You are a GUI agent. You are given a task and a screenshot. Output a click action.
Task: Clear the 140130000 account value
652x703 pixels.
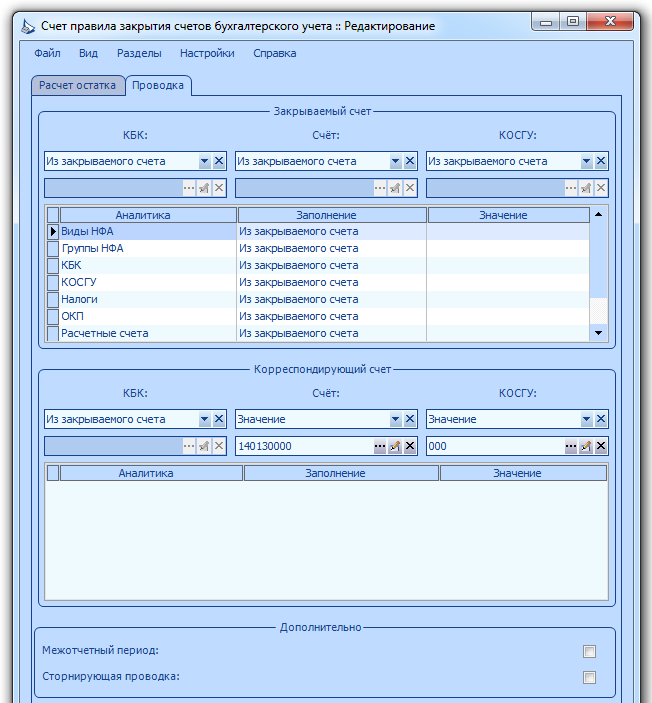click(x=410, y=446)
